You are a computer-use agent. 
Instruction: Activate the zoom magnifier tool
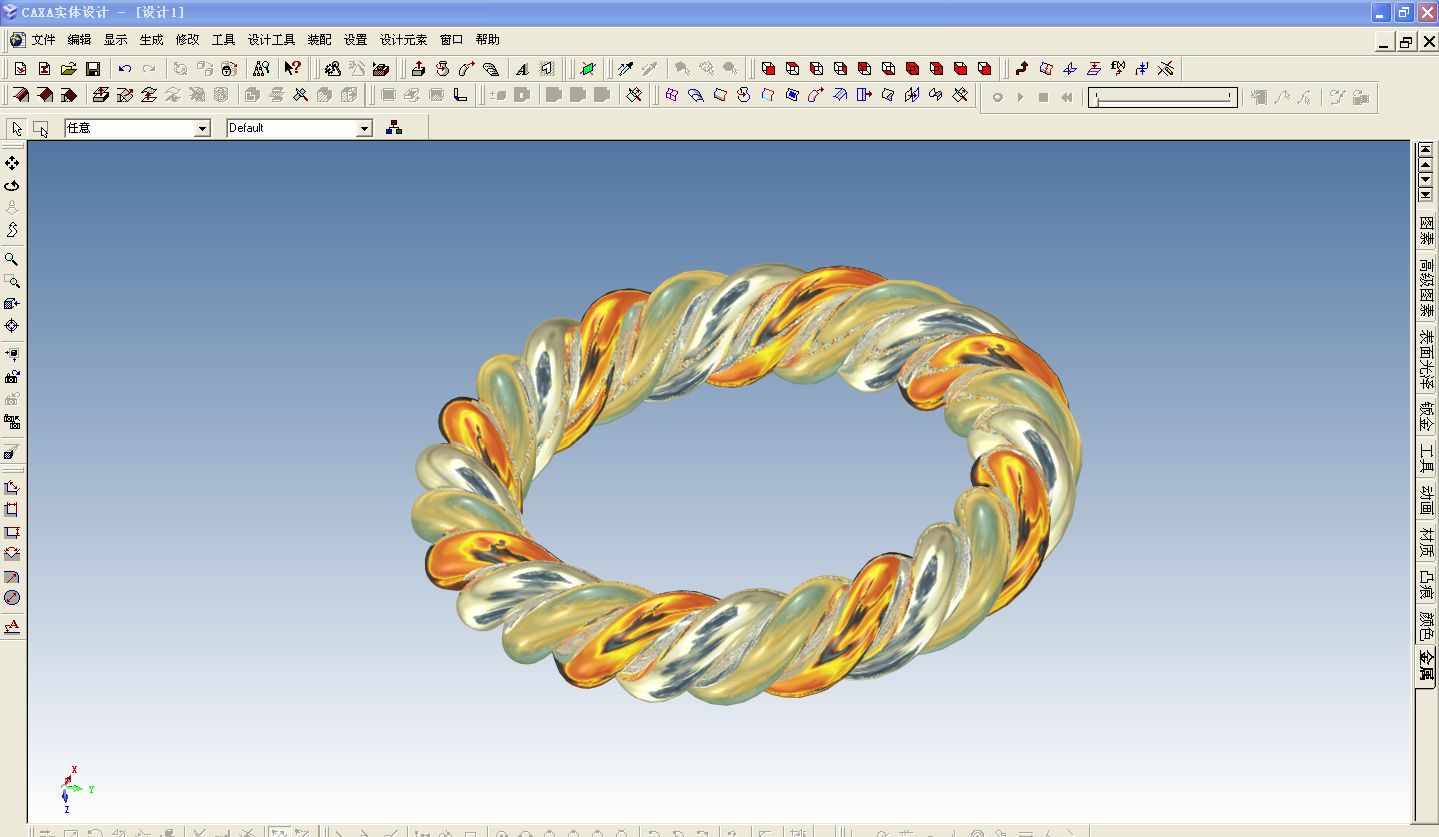click(12, 259)
